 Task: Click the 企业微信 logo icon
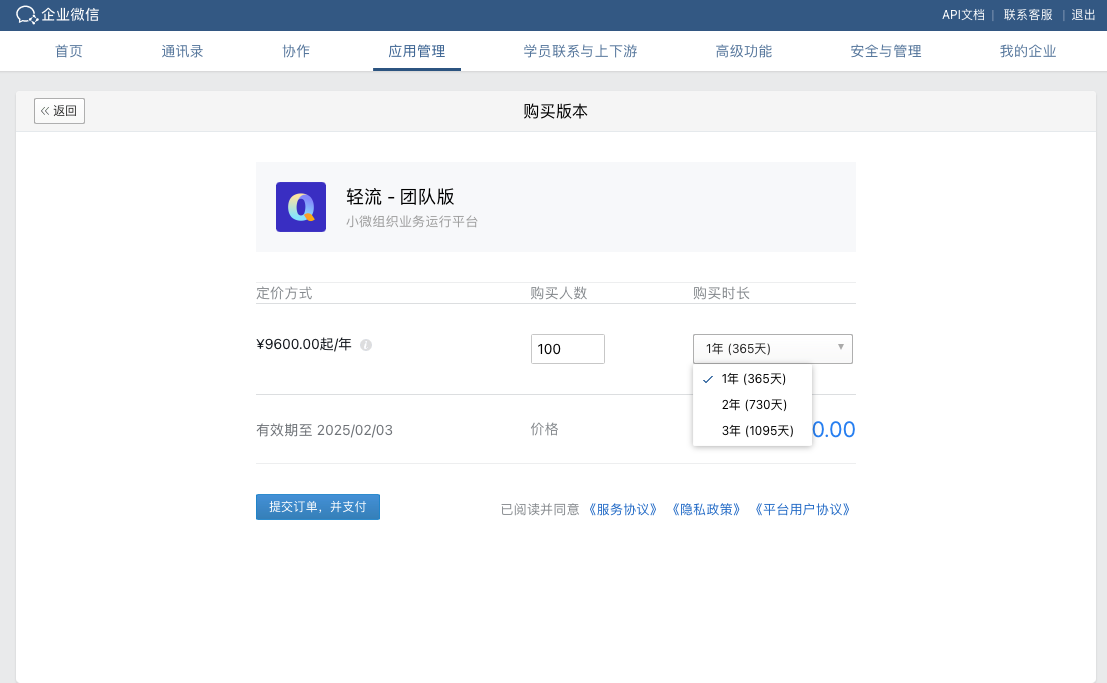[27, 15]
